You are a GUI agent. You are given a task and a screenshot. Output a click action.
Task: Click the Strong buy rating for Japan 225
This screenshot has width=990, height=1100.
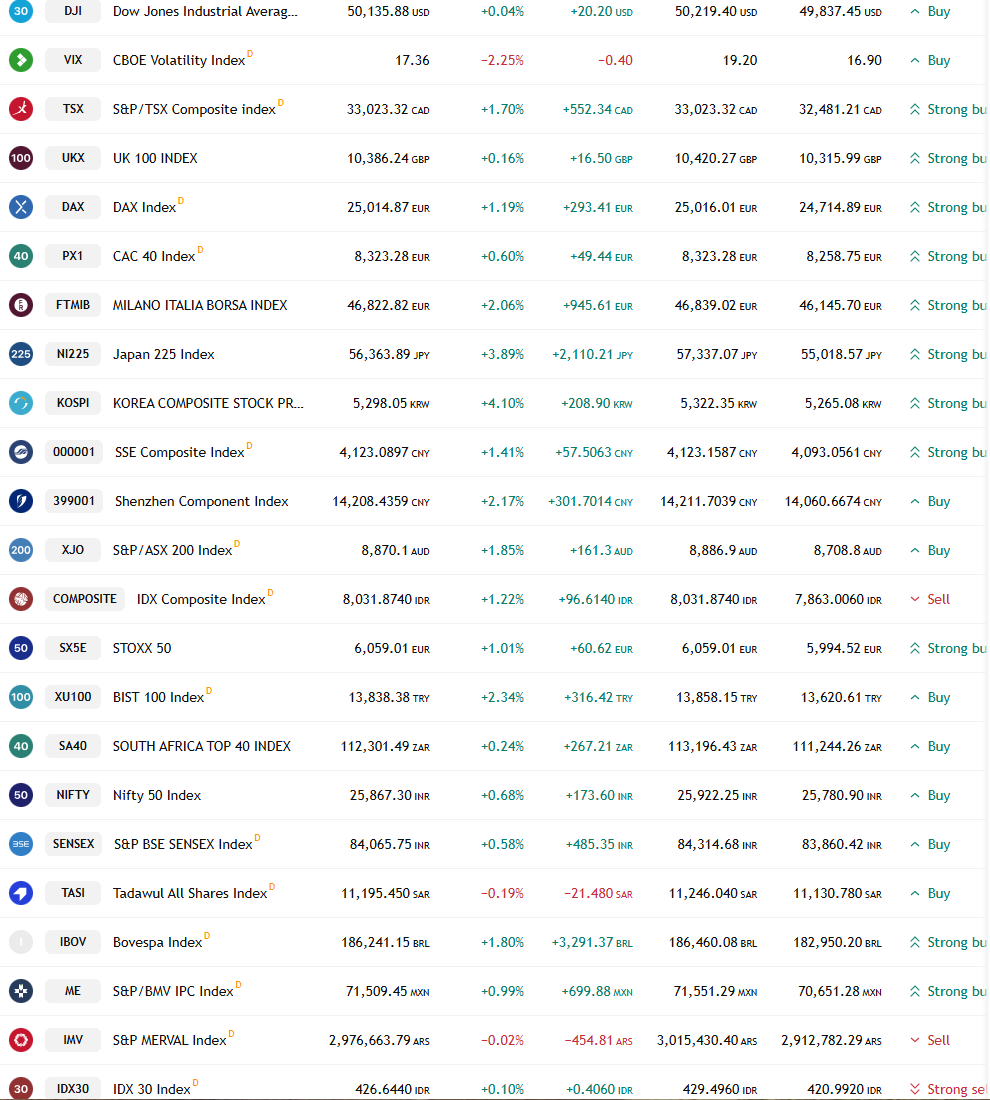click(948, 354)
